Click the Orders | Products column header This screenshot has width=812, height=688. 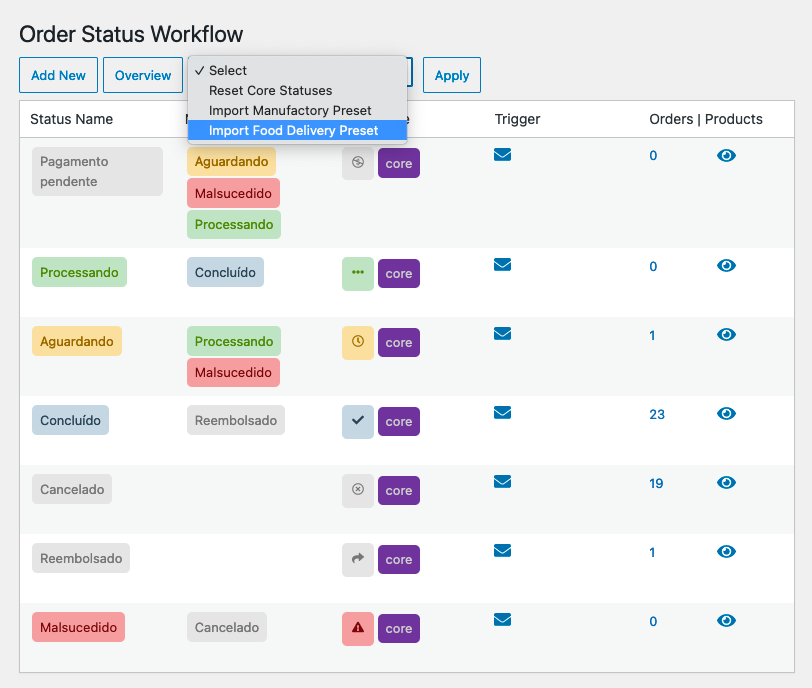706,119
